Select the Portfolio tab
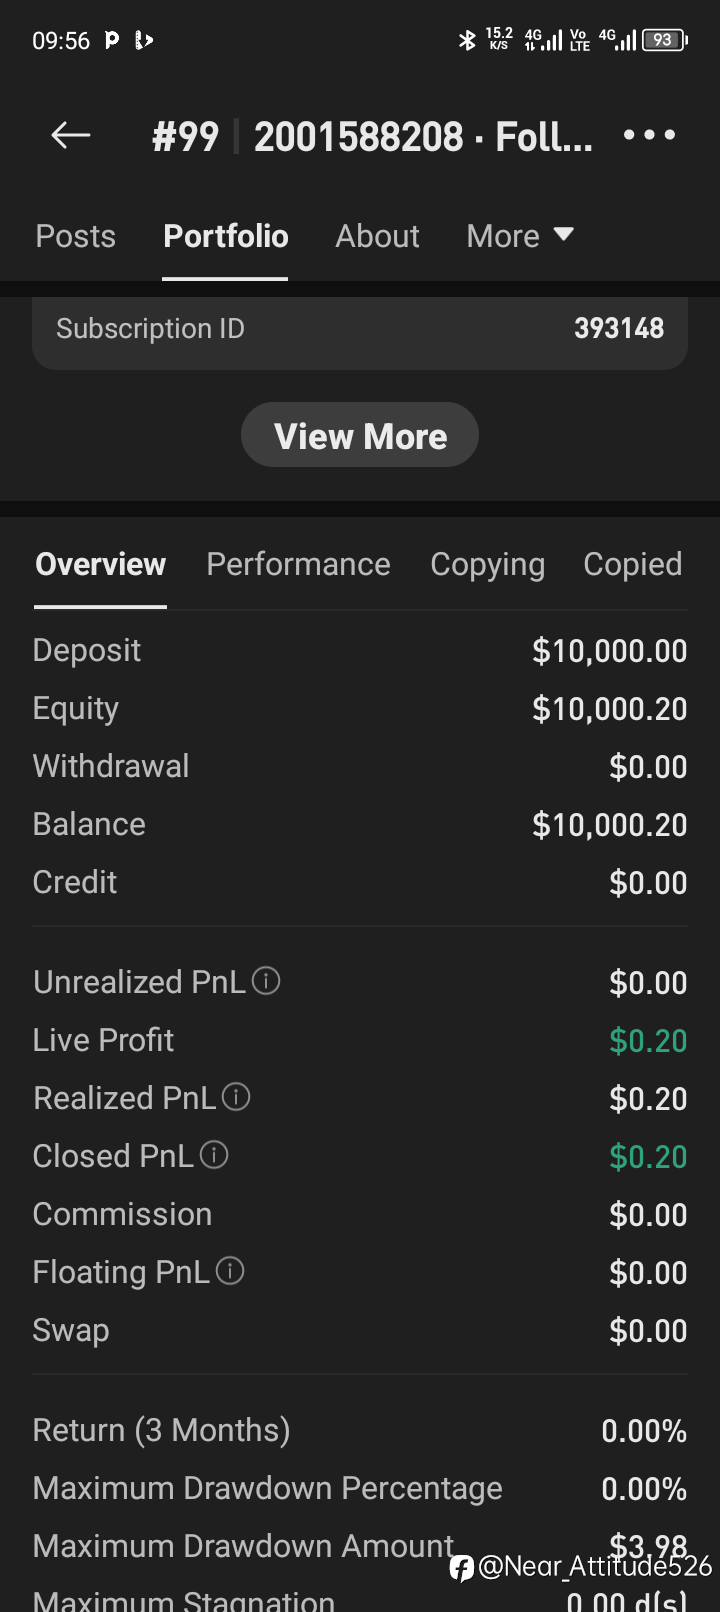The image size is (720, 1612). pos(226,236)
